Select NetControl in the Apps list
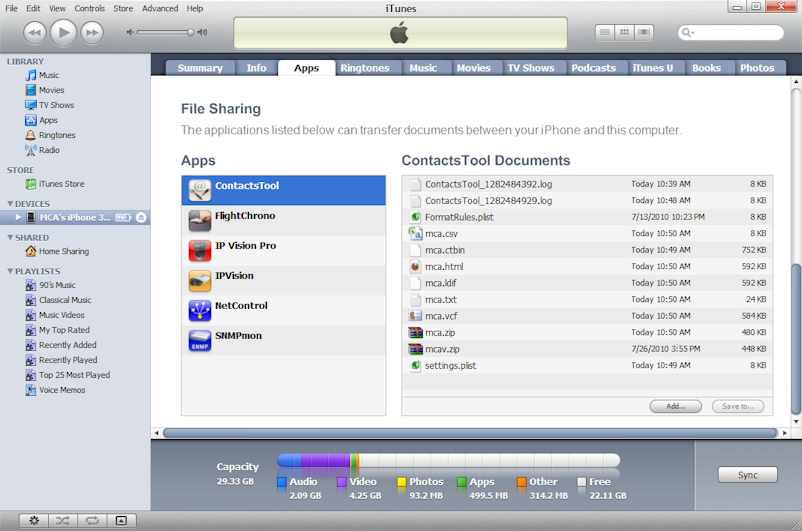 coord(283,311)
